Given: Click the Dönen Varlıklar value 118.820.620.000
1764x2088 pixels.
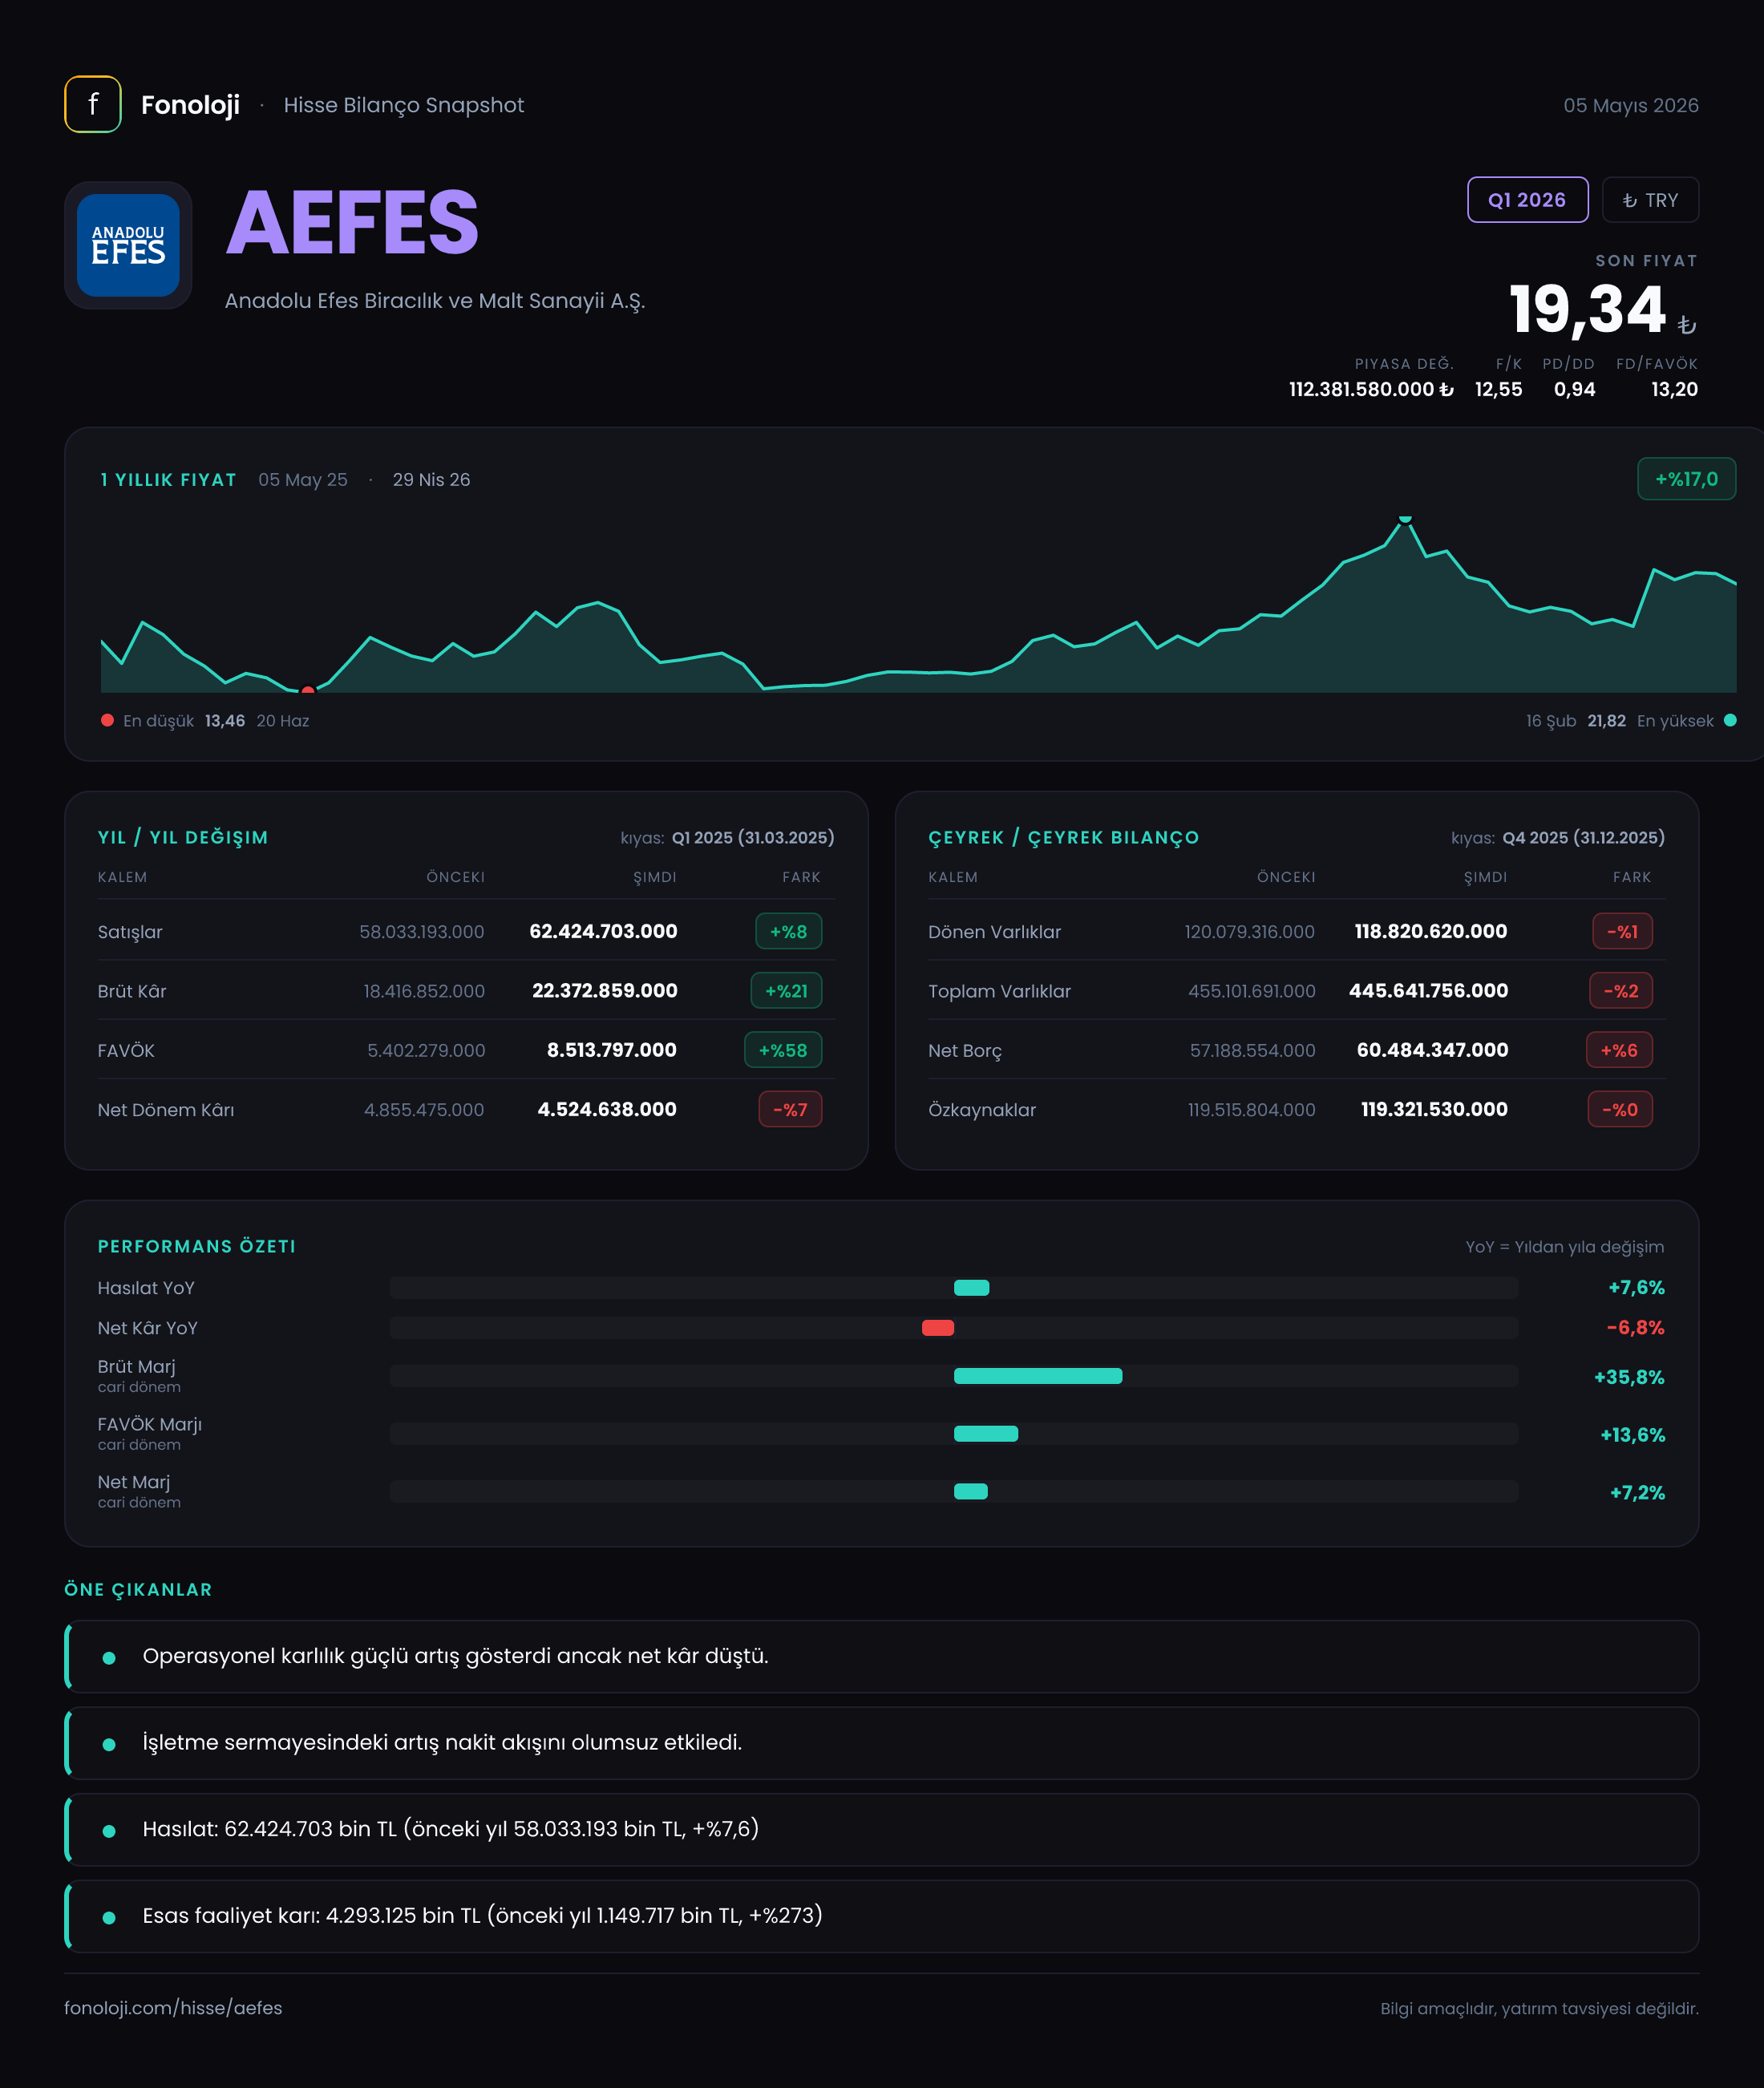Looking at the screenshot, I should [1430, 931].
